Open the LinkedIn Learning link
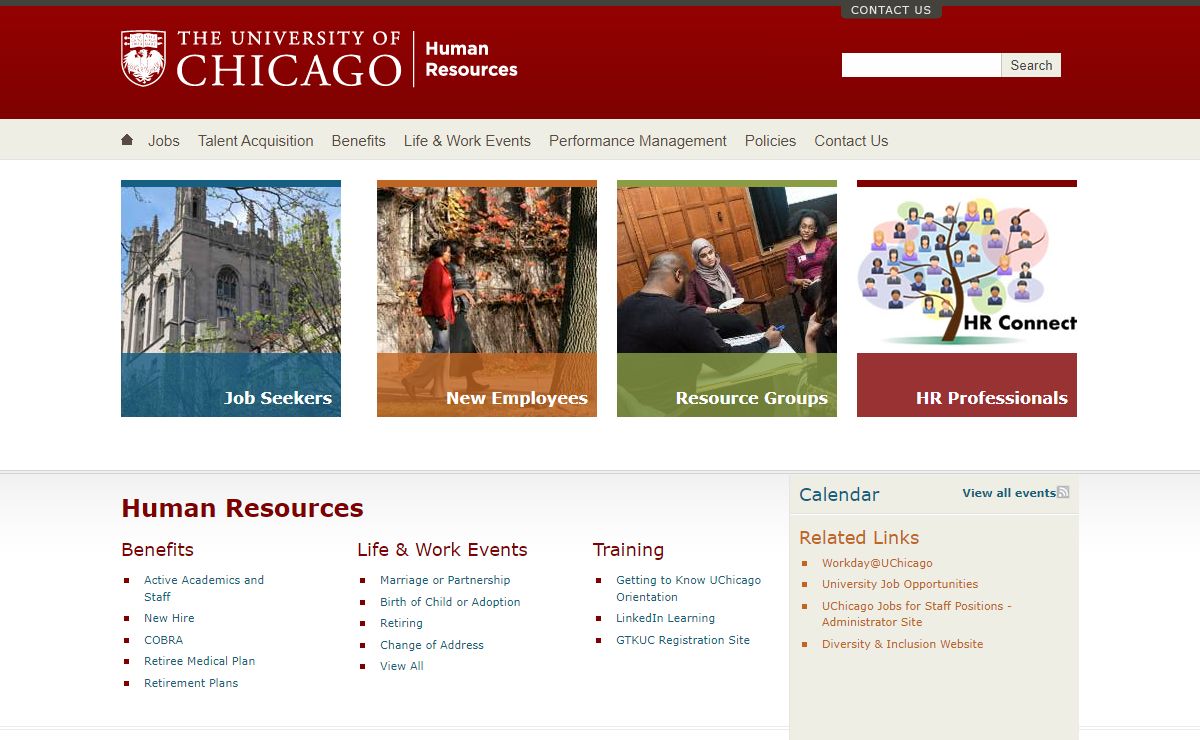Screen dimensions: 1200x740 665,618
